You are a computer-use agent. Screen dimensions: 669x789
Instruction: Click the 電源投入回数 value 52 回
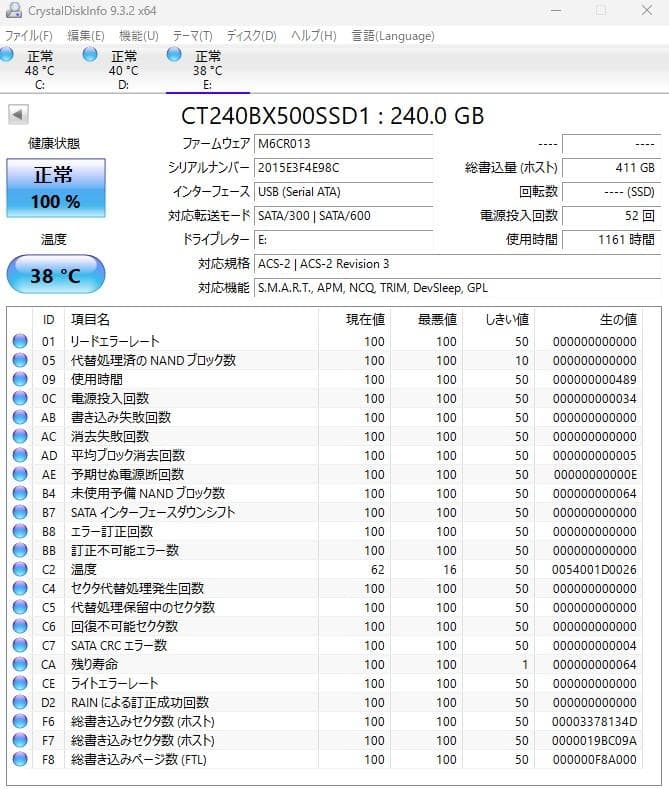tap(611, 216)
